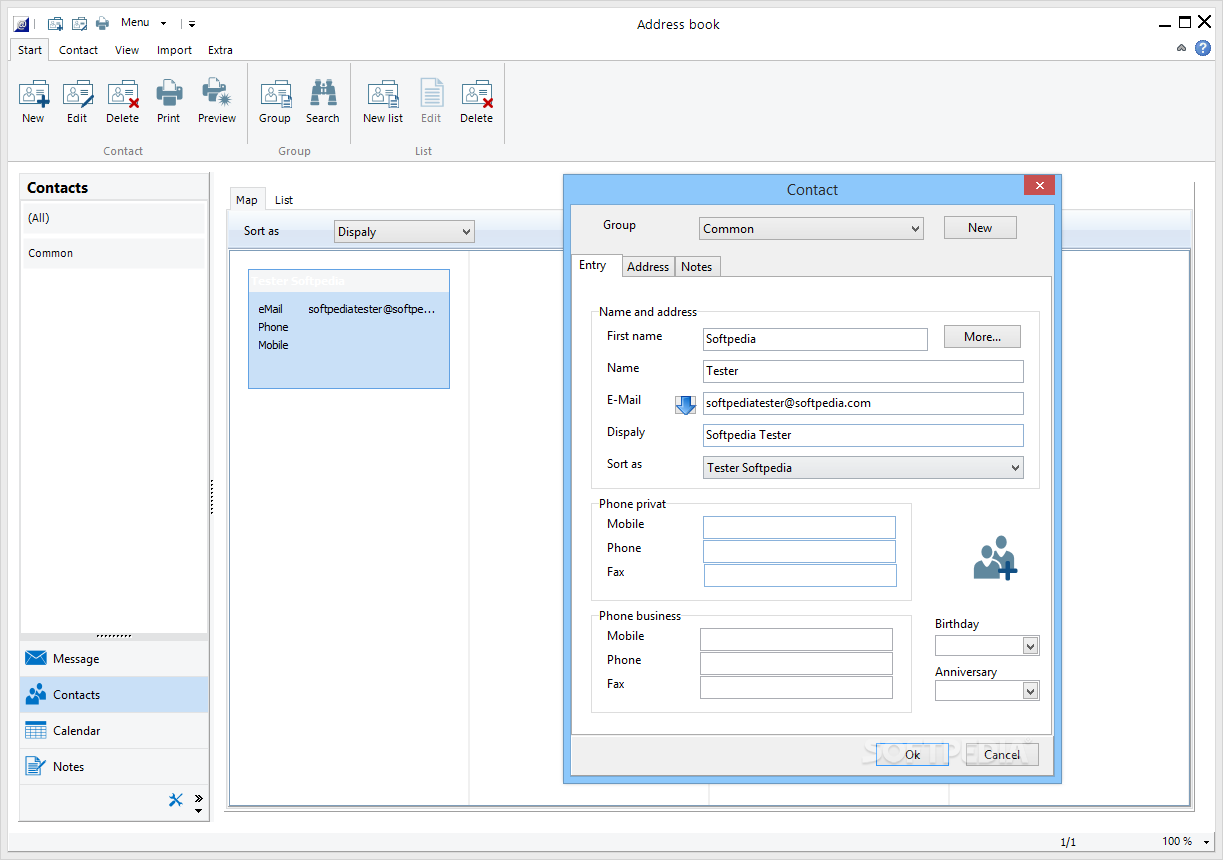Click the contact picture placeholder icon
The width and height of the screenshot is (1223, 860).
pos(995,559)
